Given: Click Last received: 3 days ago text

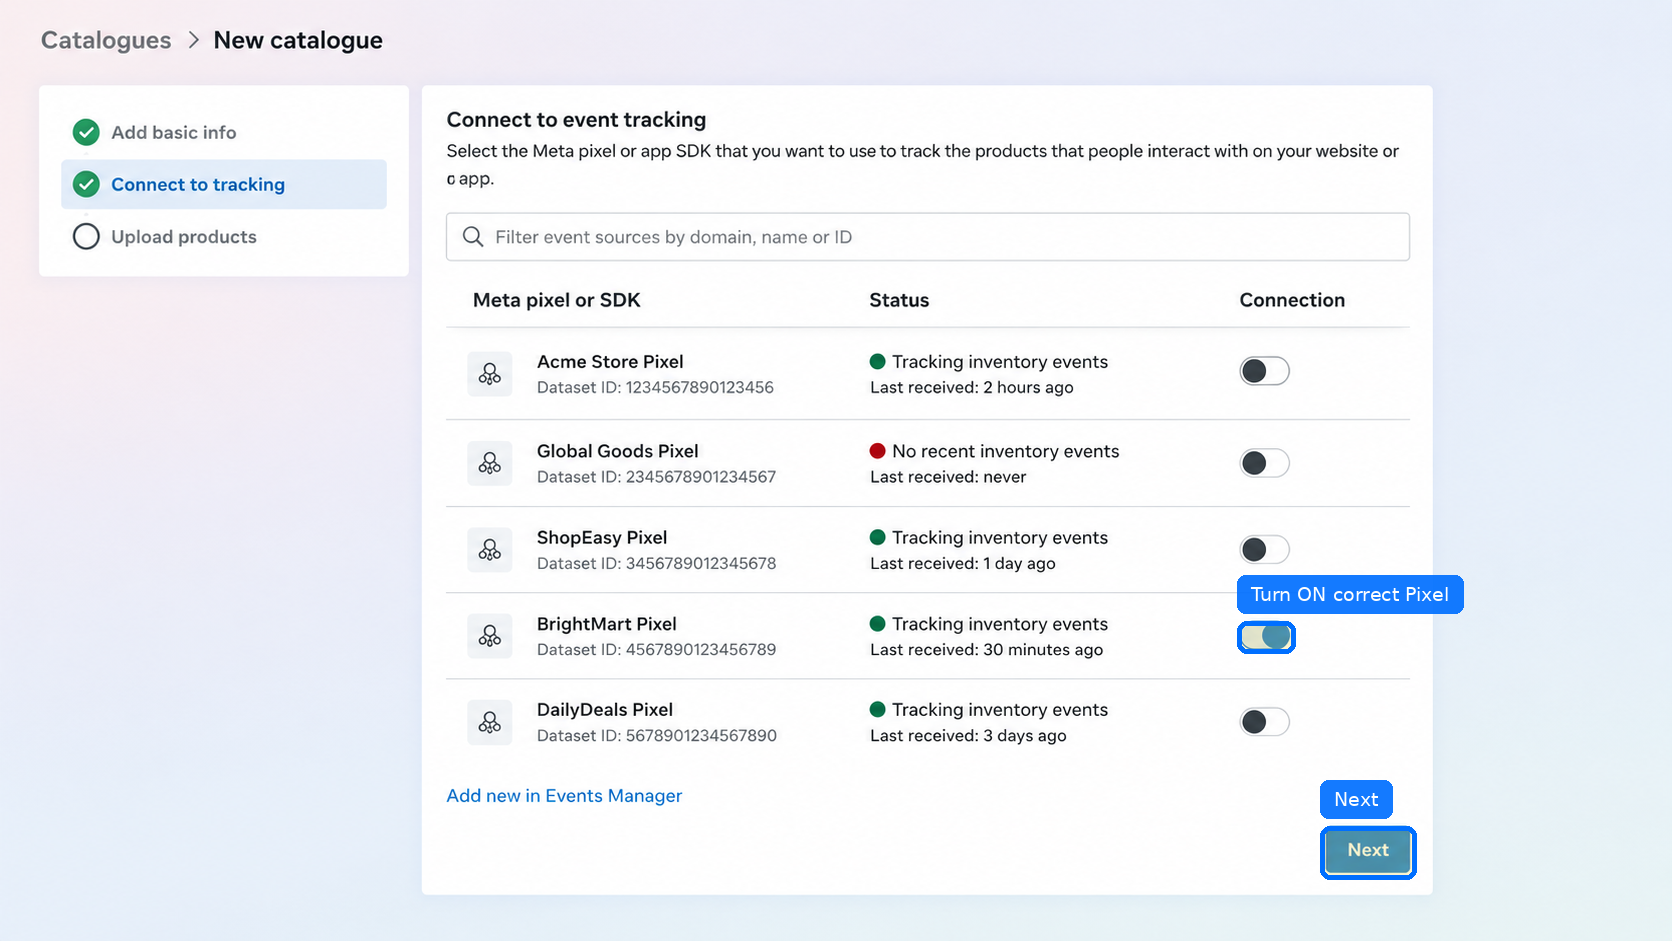Looking at the screenshot, I should pos(968,735).
